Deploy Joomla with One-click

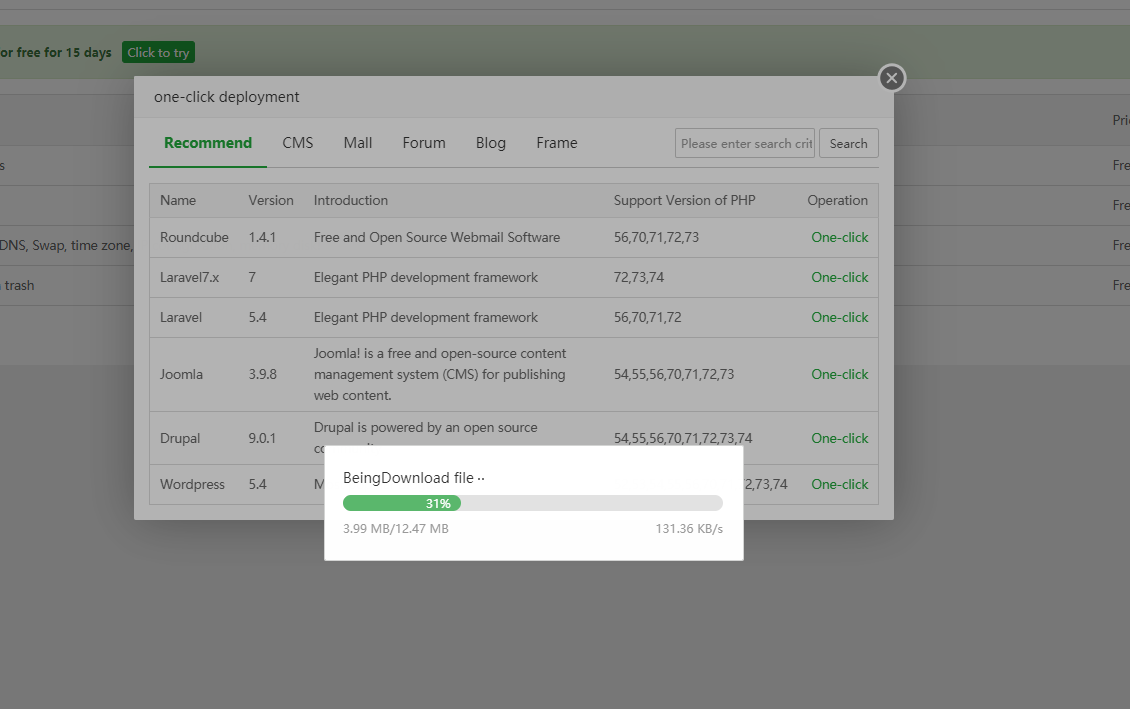pos(840,374)
